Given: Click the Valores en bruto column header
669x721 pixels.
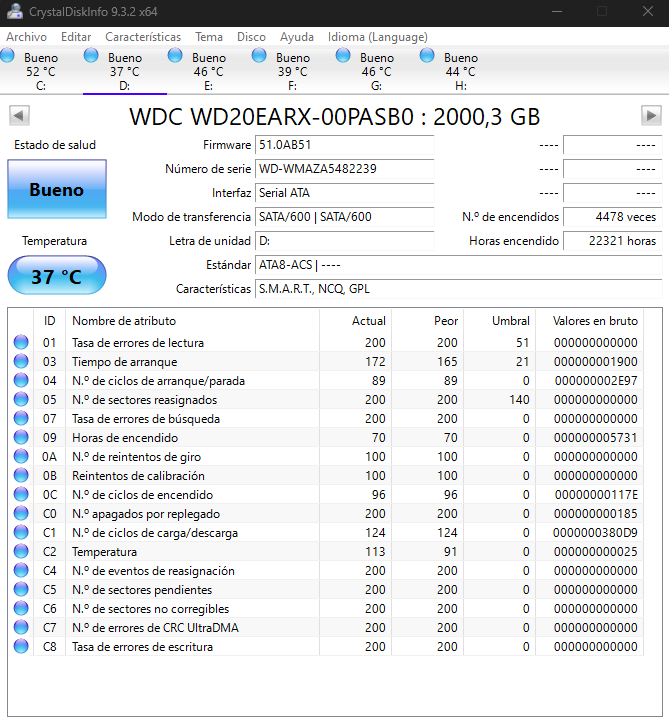Looking at the screenshot, I should click(x=590, y=321).
